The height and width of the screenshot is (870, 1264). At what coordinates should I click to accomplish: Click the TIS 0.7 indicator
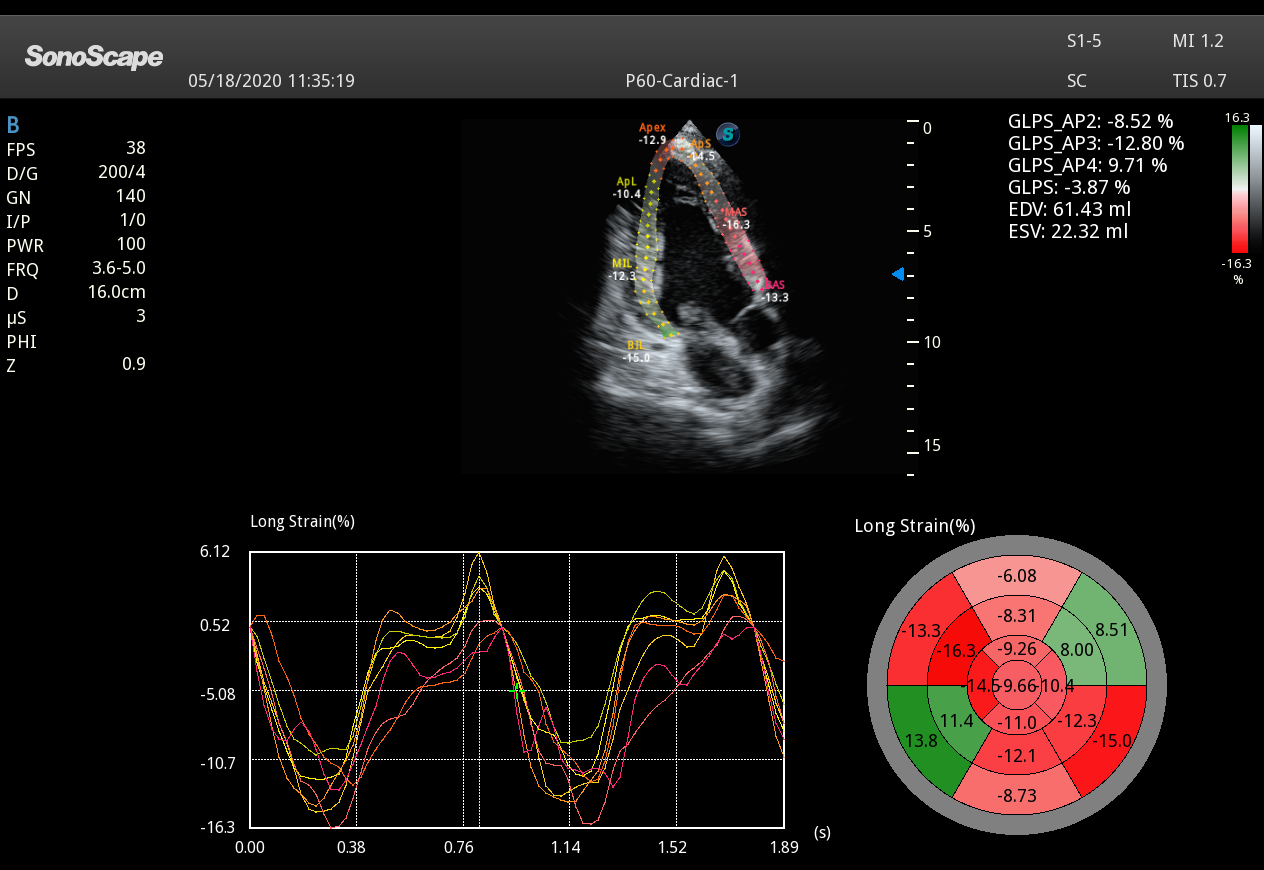1199,81
